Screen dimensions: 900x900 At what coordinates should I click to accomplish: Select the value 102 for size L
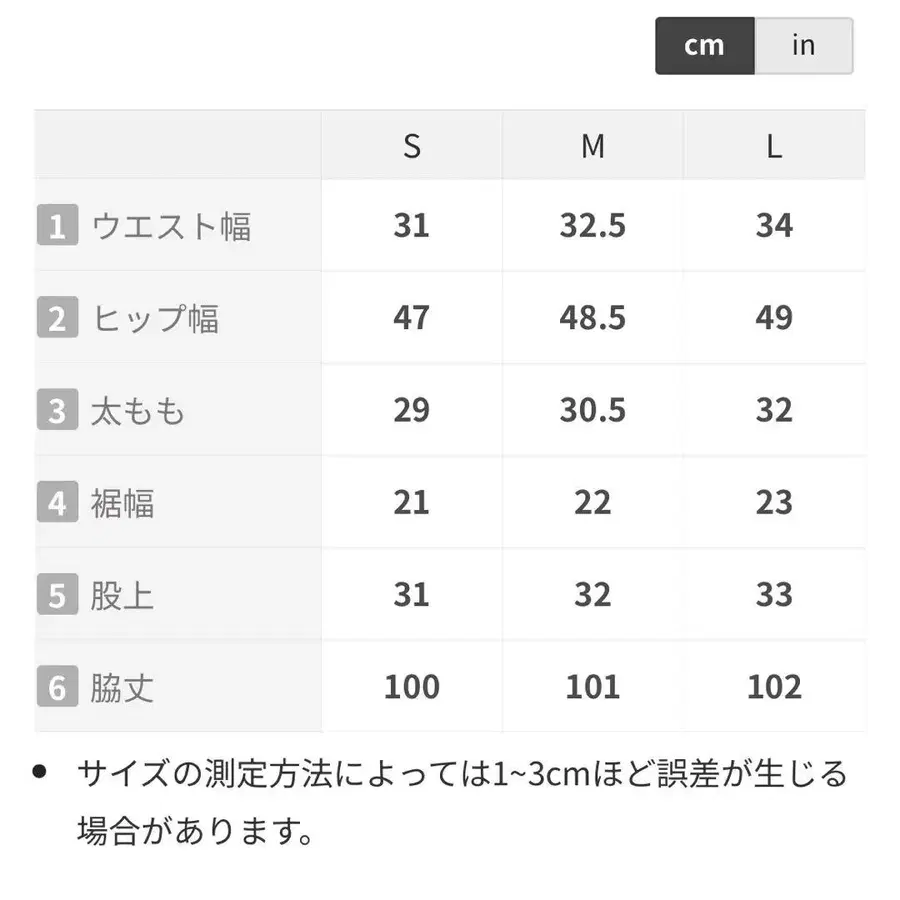(774, 686)
